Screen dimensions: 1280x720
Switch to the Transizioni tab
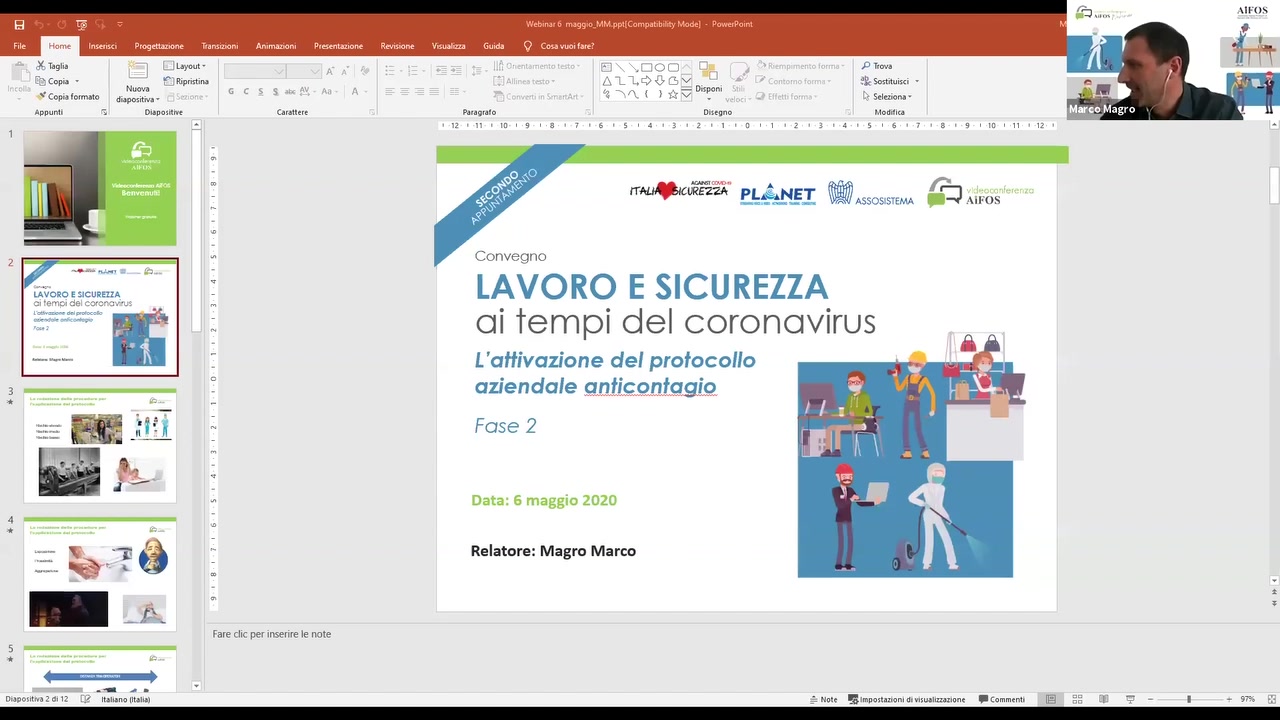click(x=219, y=46)
